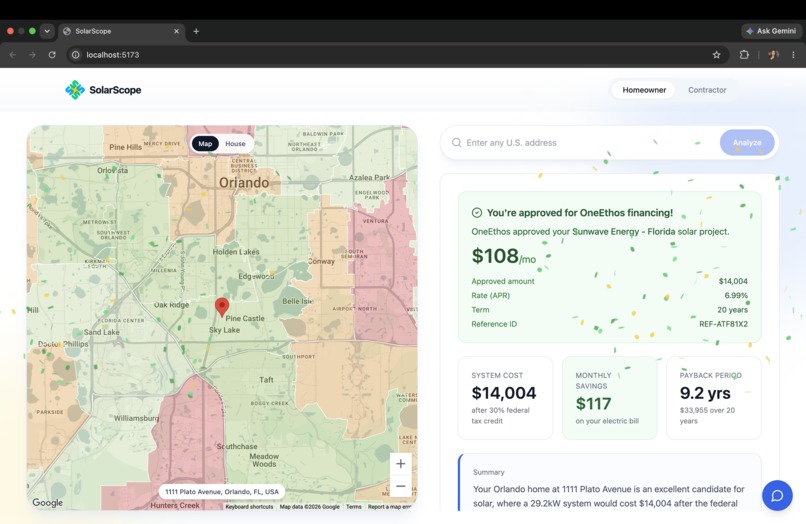The width and height of the screenshot is (806, 524).
Task: Click the Pine Castle map label
Action: (x=245, y=318)
